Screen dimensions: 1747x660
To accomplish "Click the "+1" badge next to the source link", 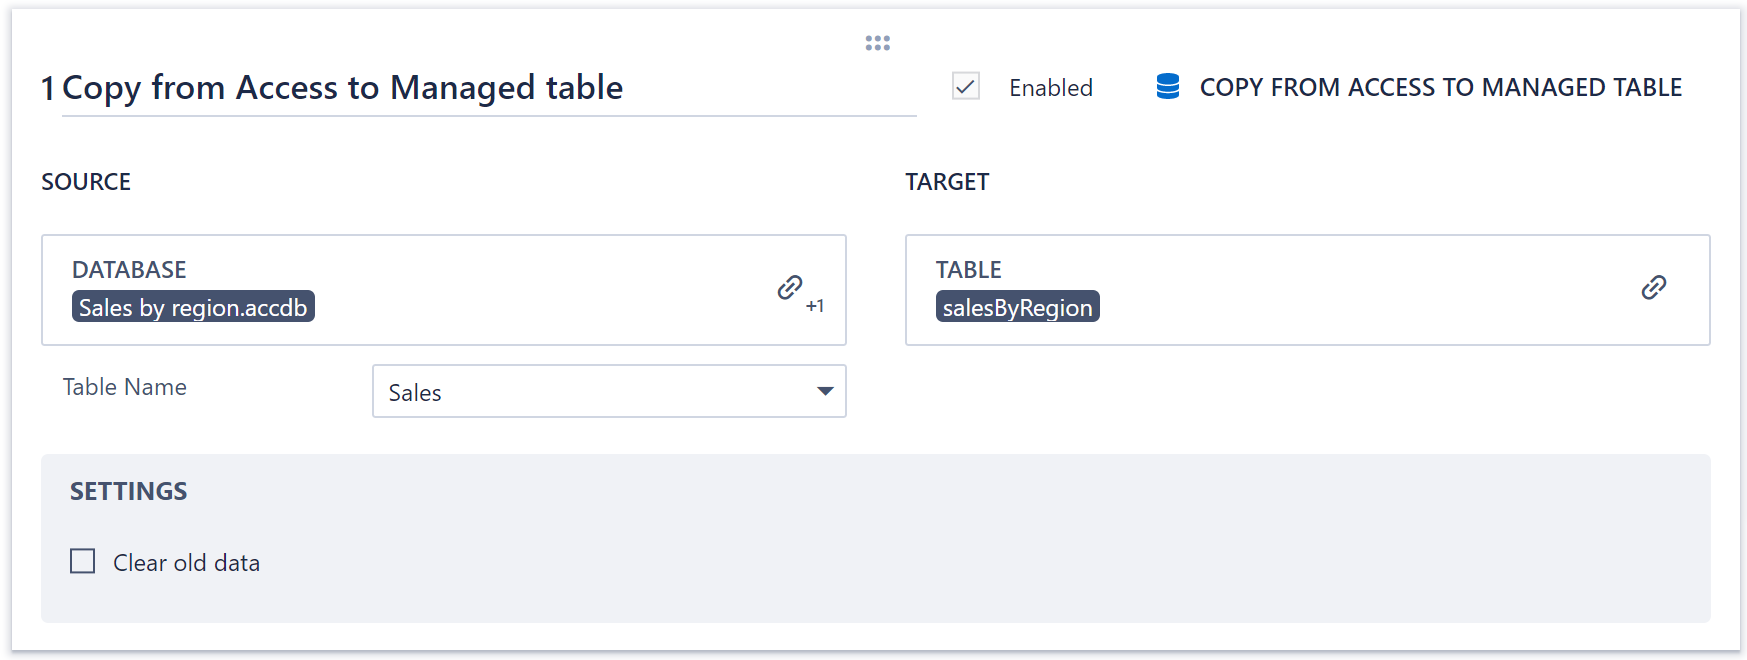I will click(816, 306).
